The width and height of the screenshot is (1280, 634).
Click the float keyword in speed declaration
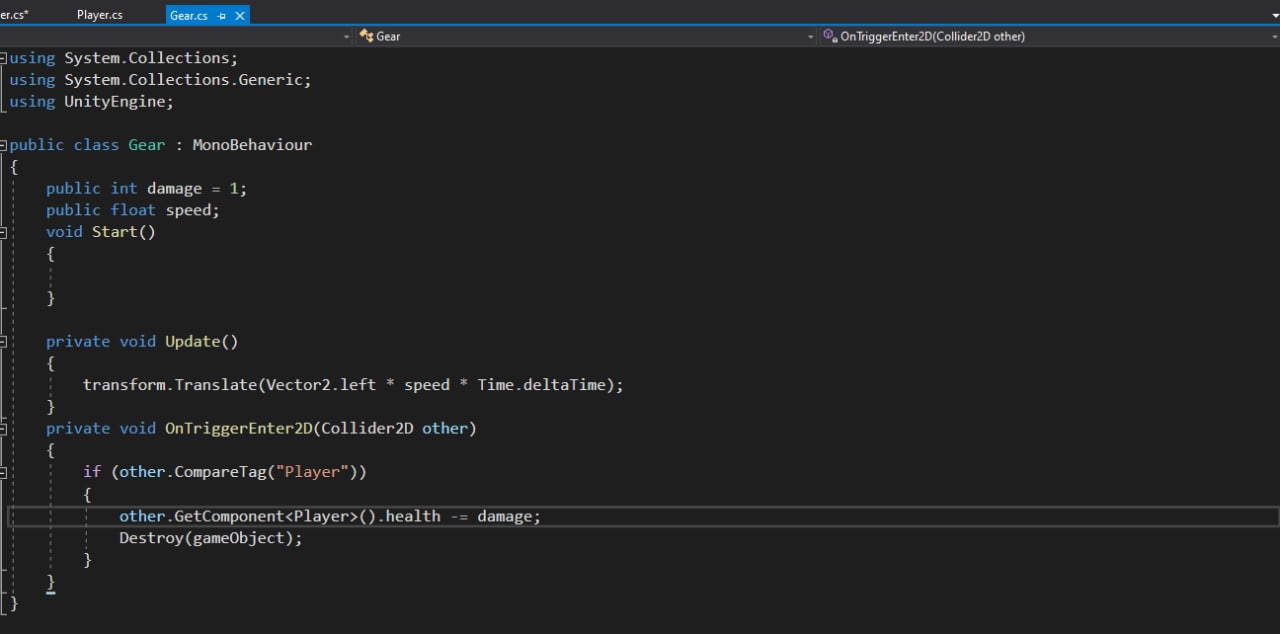(x=133, y=211)
